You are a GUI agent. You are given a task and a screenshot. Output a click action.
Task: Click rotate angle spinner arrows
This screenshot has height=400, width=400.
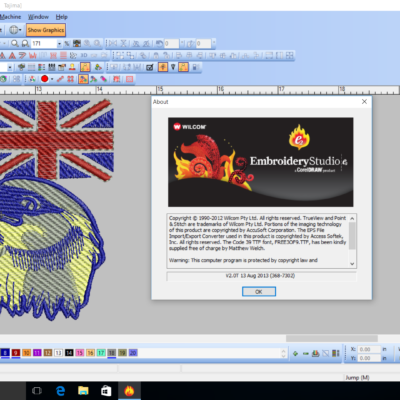(x=182, y=43)
